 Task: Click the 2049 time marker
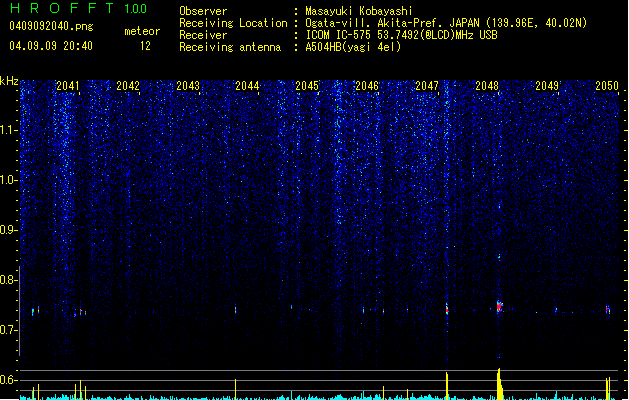click(547, 86)
